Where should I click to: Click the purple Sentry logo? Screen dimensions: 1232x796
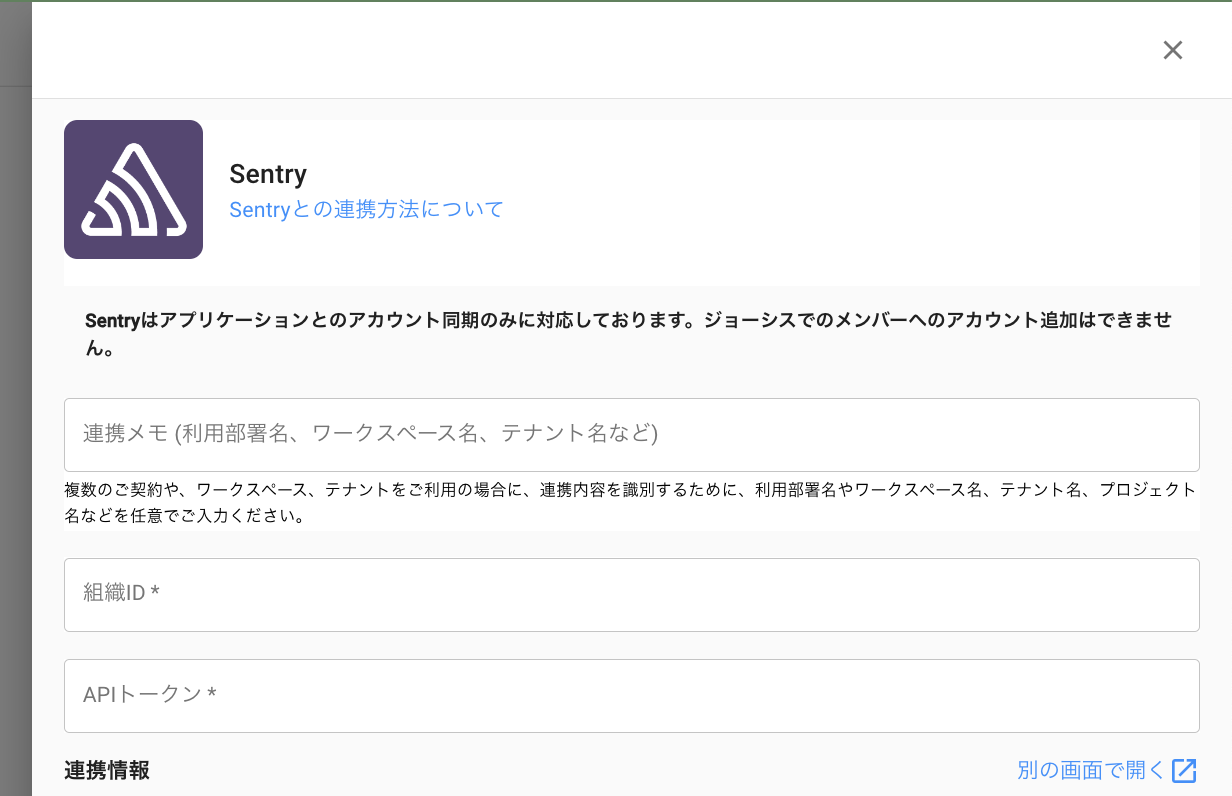(x=133, y=189)
